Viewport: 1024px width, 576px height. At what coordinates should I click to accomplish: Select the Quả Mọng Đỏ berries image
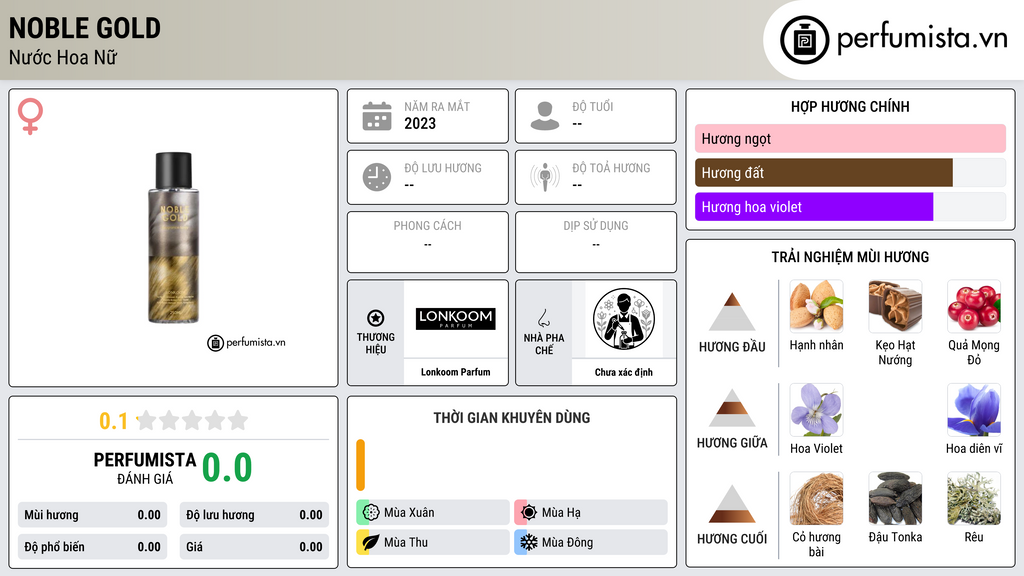[974, 306]
